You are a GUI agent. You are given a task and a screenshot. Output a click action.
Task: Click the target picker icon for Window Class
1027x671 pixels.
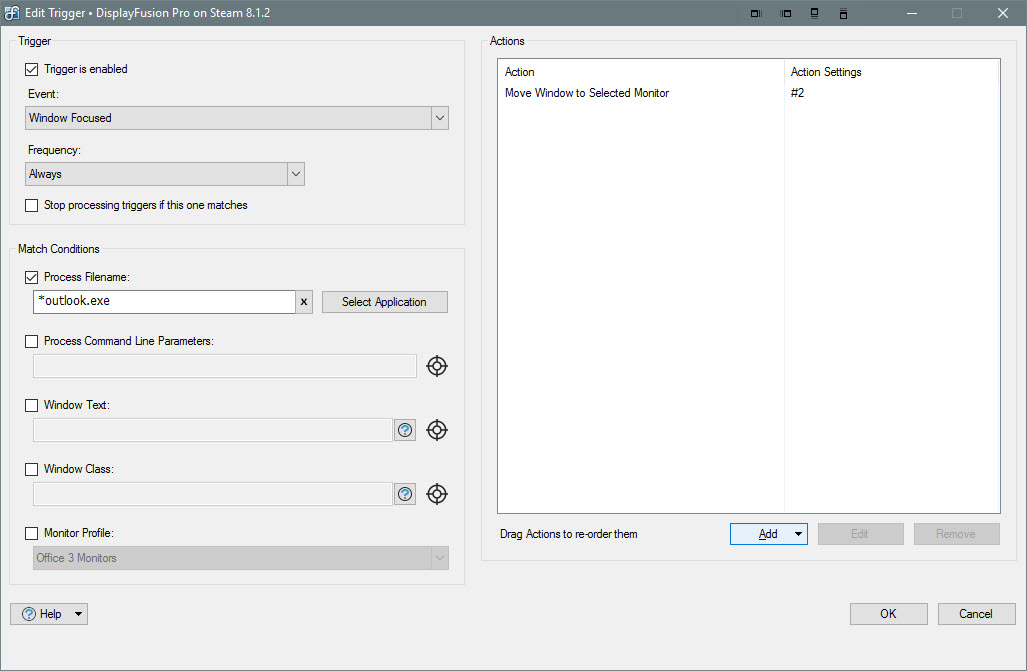pyautogui.click(x=436, y=494)
